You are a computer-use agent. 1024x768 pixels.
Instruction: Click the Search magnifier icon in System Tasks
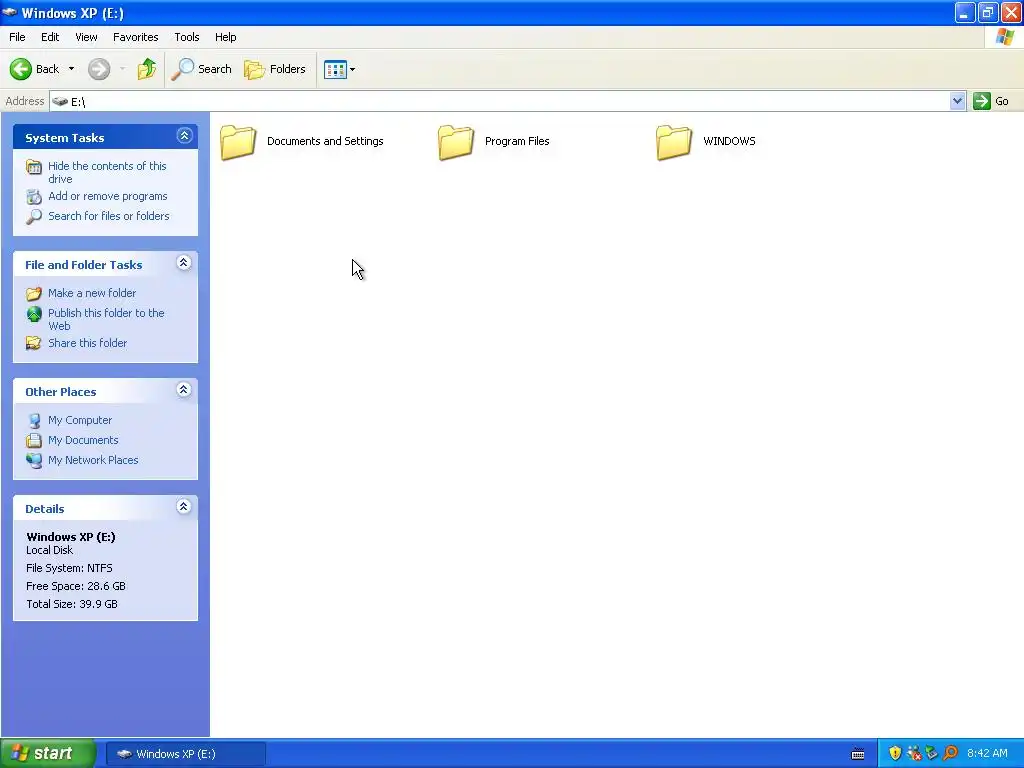pyautogui.click(x=34, y=217)
